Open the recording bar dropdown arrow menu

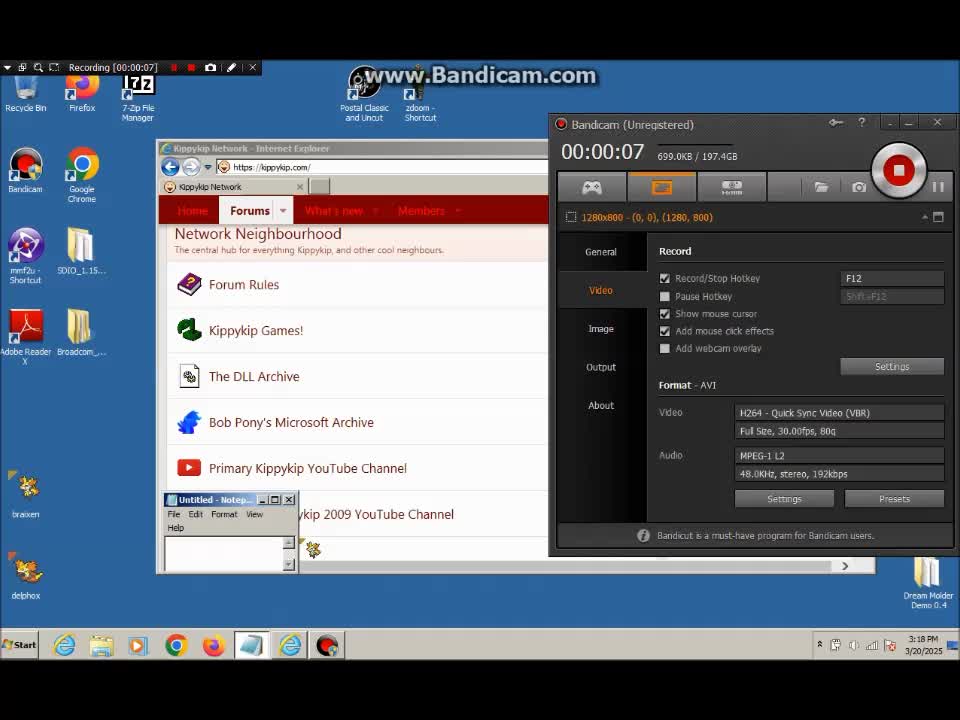pos(7,67)
